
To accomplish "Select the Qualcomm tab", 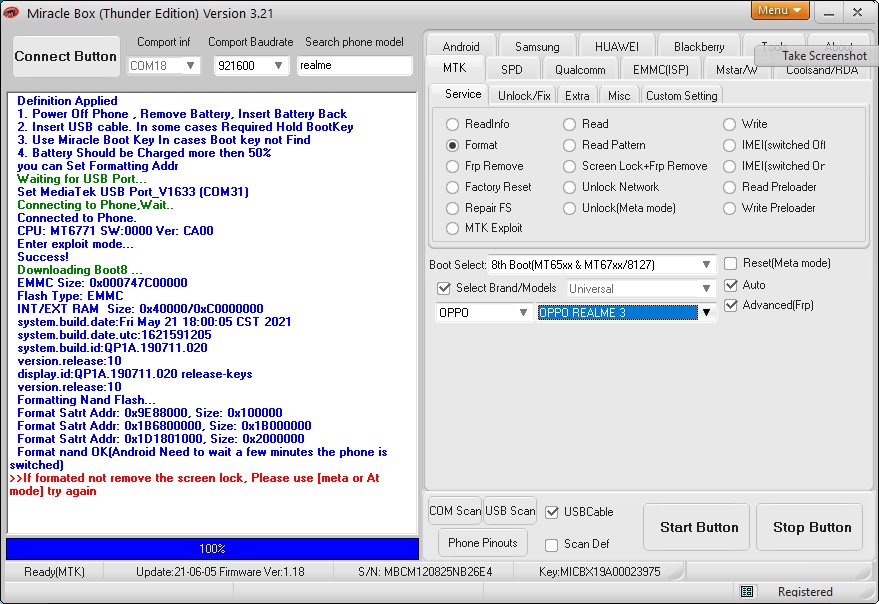I will 580,70.
